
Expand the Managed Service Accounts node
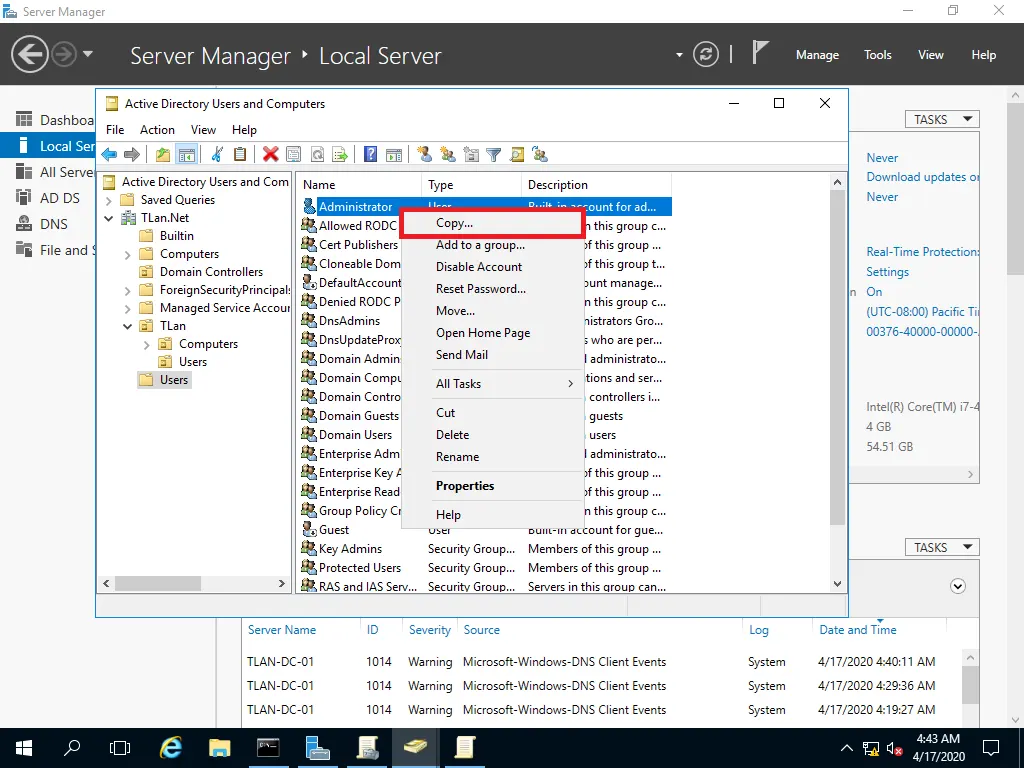pos(128,308)
